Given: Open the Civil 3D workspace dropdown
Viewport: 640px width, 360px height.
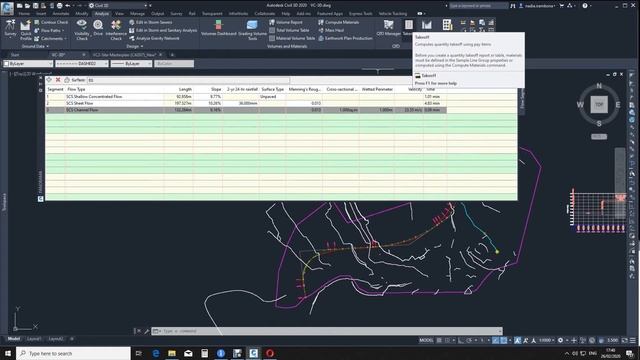Looking at the screenshot, I should pos(118,6).
